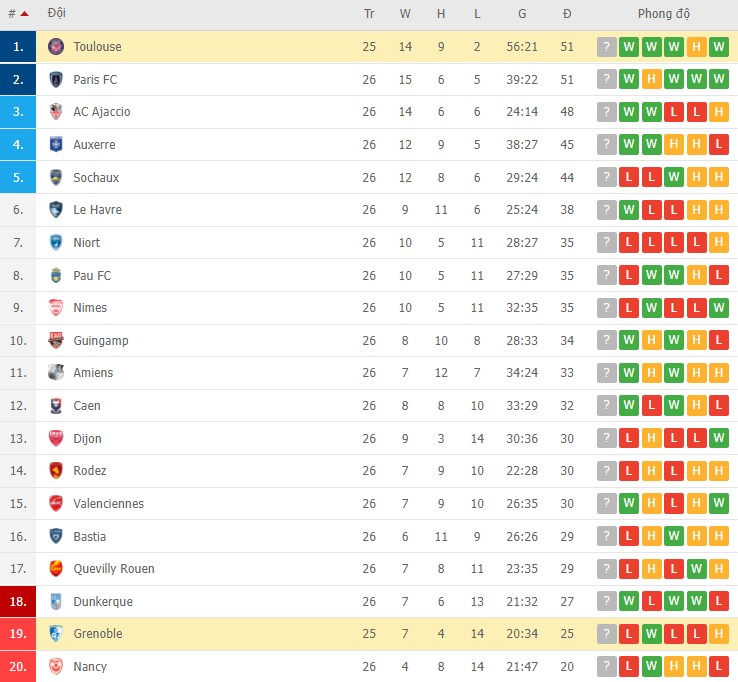
Task: Click the Guingamp team crest
Action: pos(56,341)
